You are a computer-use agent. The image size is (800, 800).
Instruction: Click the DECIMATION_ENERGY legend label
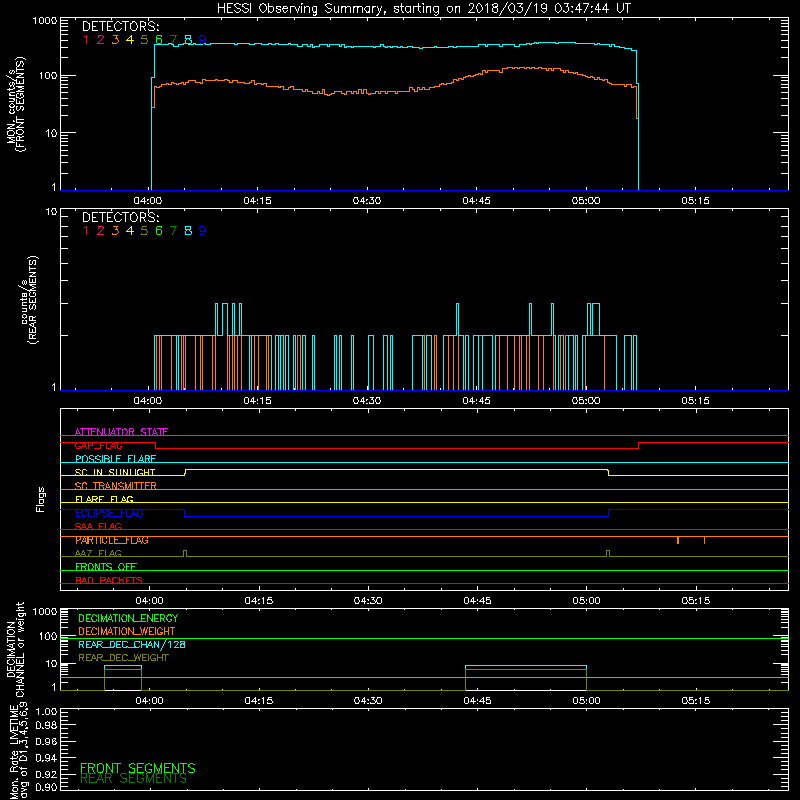click(x=128, y=618)
